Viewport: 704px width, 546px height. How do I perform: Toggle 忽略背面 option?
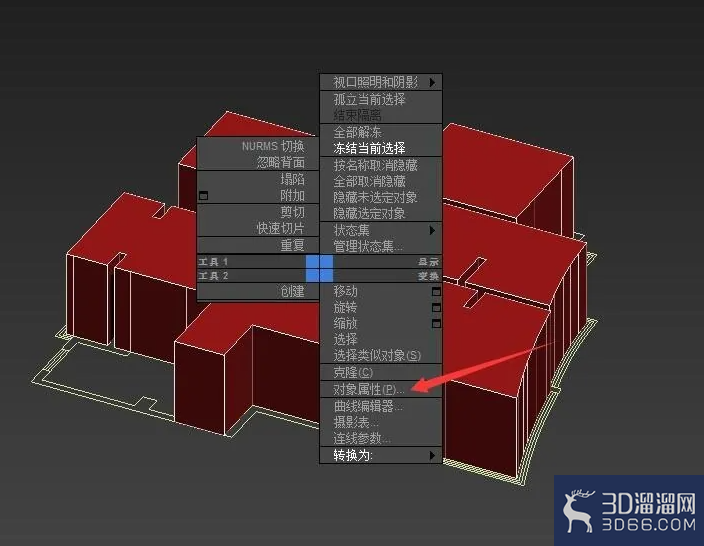click(x=258, y=162)
